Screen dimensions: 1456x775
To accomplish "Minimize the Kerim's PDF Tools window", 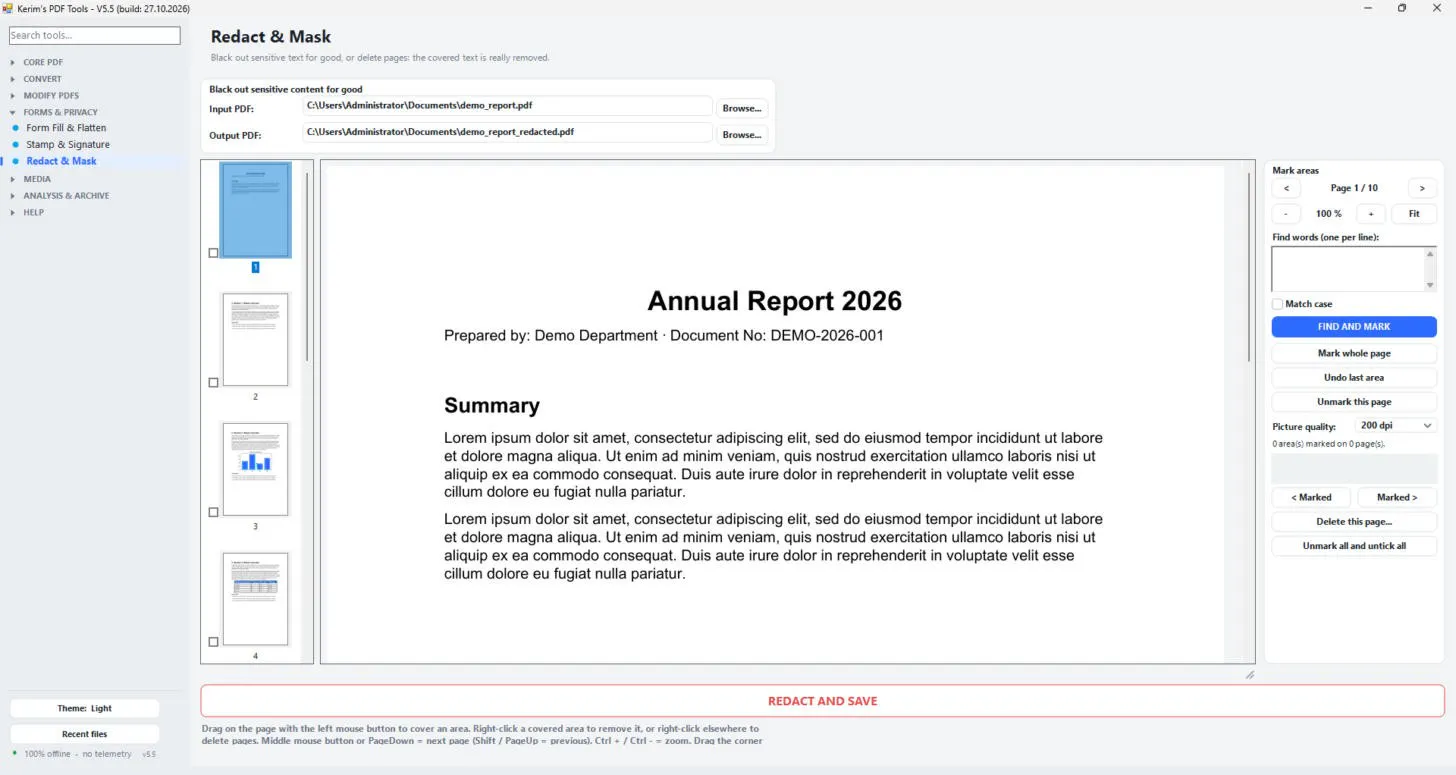I will click(x=1367, y=8).
